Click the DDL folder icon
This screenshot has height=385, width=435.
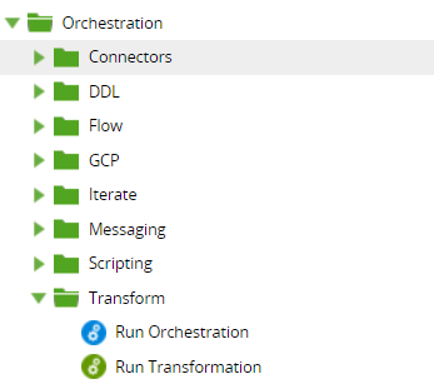66,91
